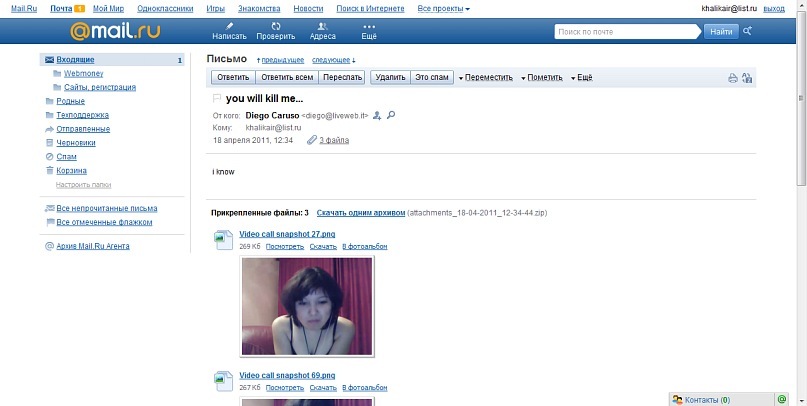The width and height of the screenshot is (807, 406).
Task: Open Архив Mail.Ru Агента link
Action: 93,246
